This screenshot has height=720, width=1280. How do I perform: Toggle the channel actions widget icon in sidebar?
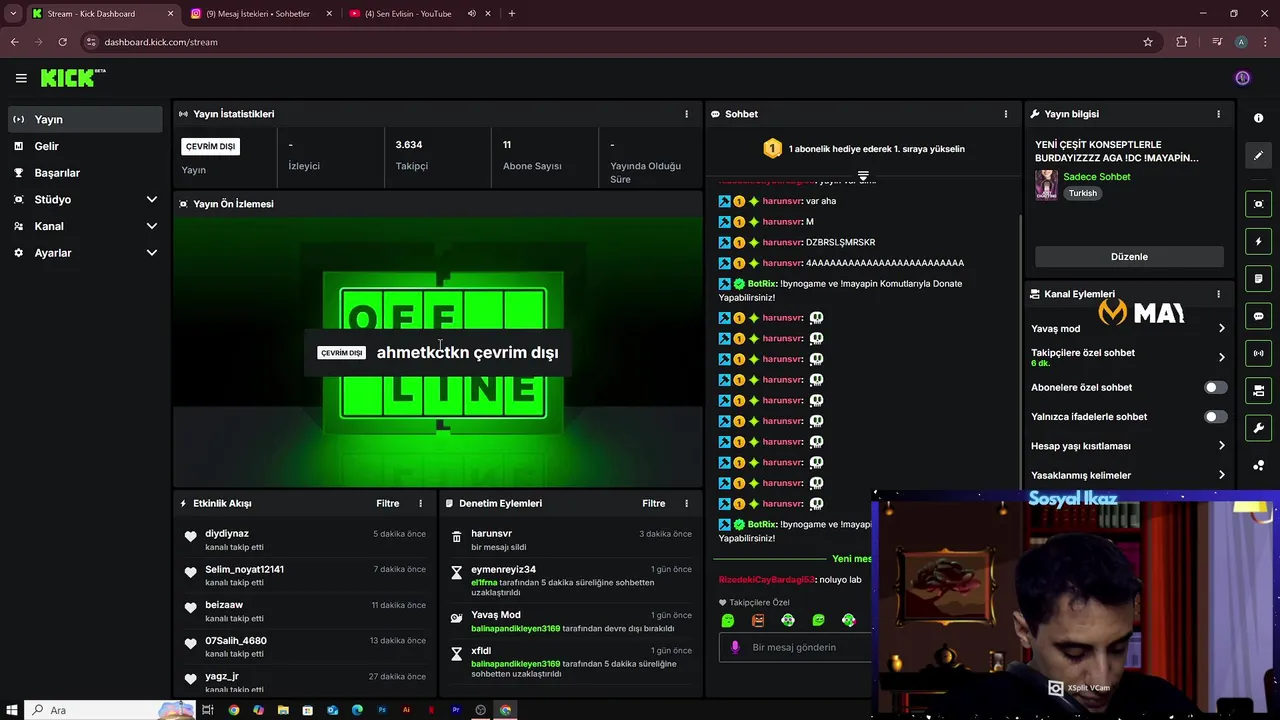(1258, 390)
